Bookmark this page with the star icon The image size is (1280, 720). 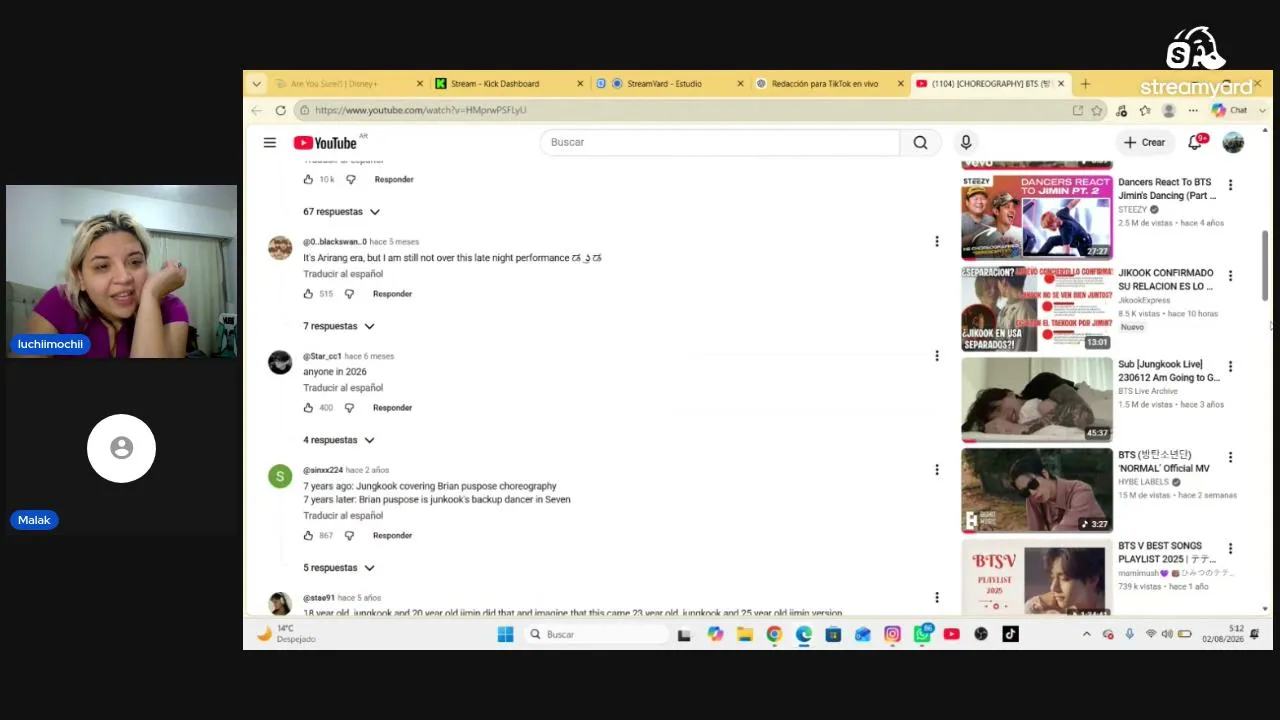[1097, 110]
